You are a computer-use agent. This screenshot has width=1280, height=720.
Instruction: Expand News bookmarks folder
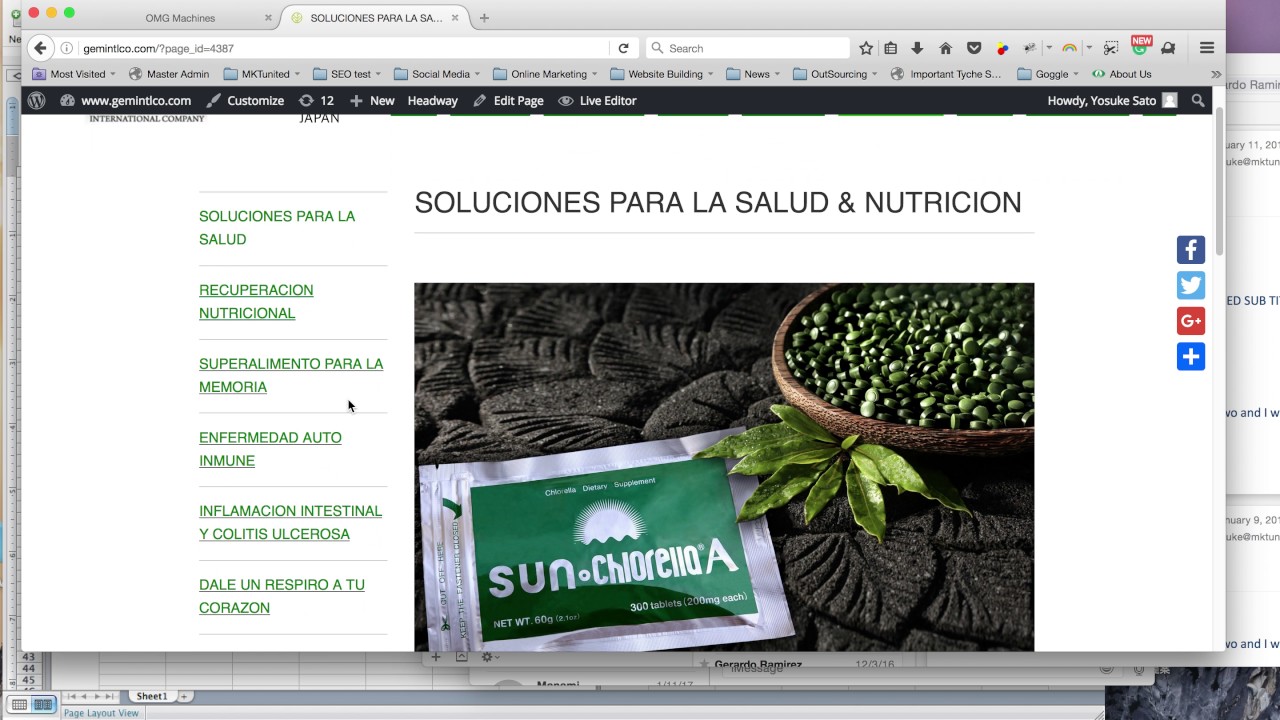[x=753, y=74]
